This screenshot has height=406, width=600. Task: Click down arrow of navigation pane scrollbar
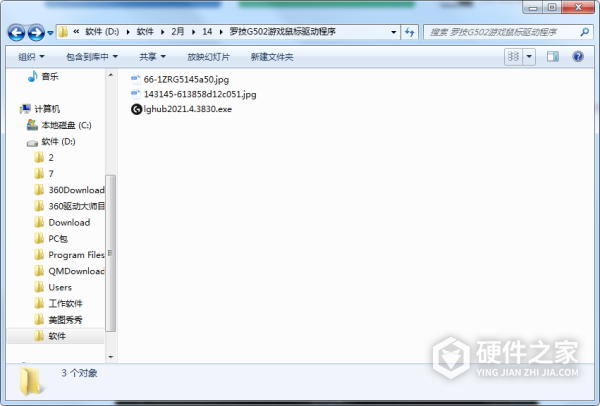[111, 357]
